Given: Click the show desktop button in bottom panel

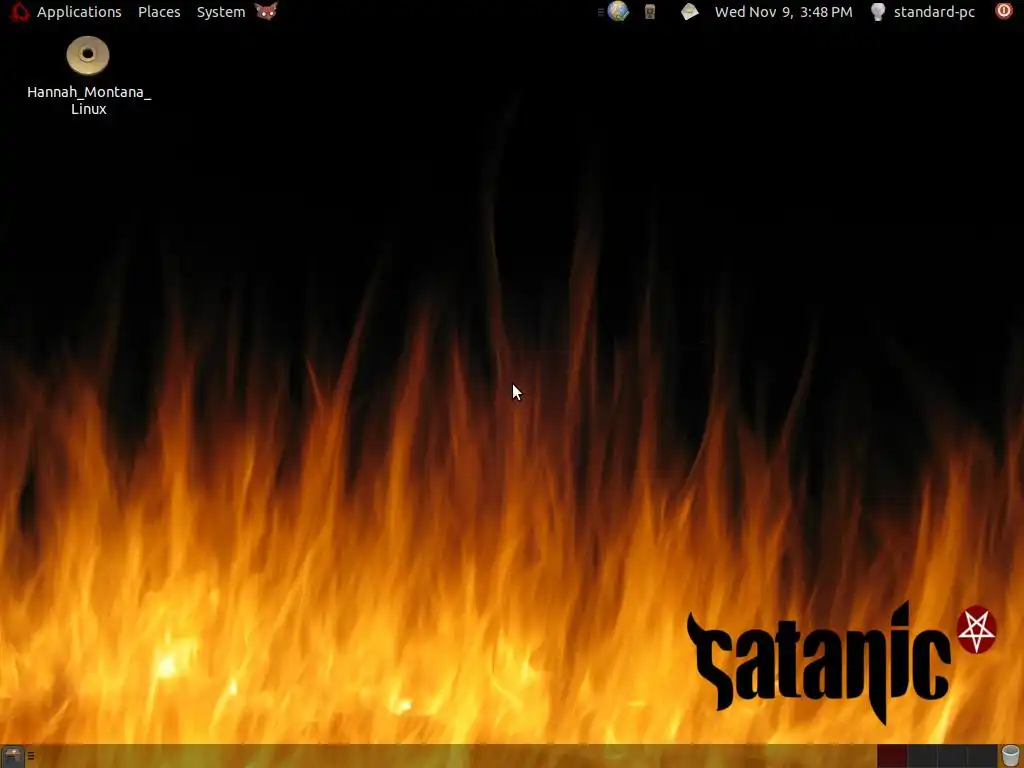Looking at the screenshot, I should pos(12,756).
